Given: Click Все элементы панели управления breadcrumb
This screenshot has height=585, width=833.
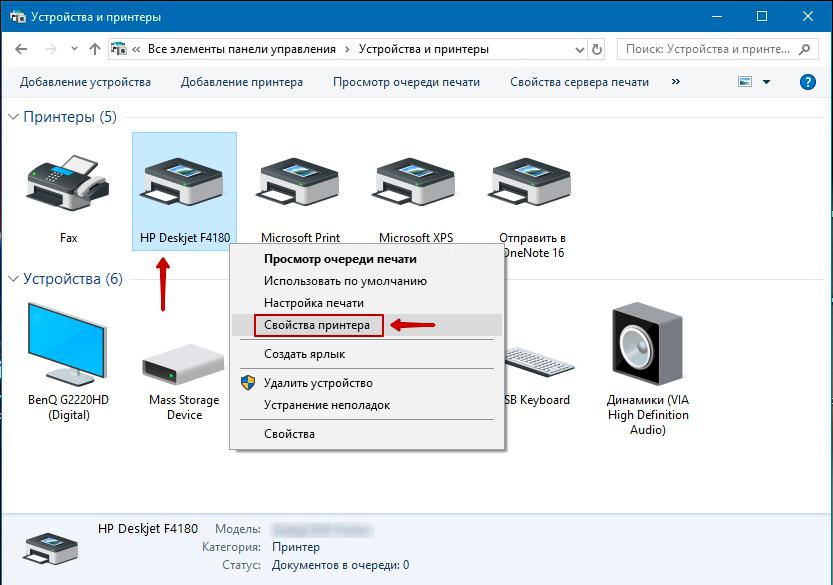Looking at the screenshot, I should pyautogui.click(x=242, y=49).
